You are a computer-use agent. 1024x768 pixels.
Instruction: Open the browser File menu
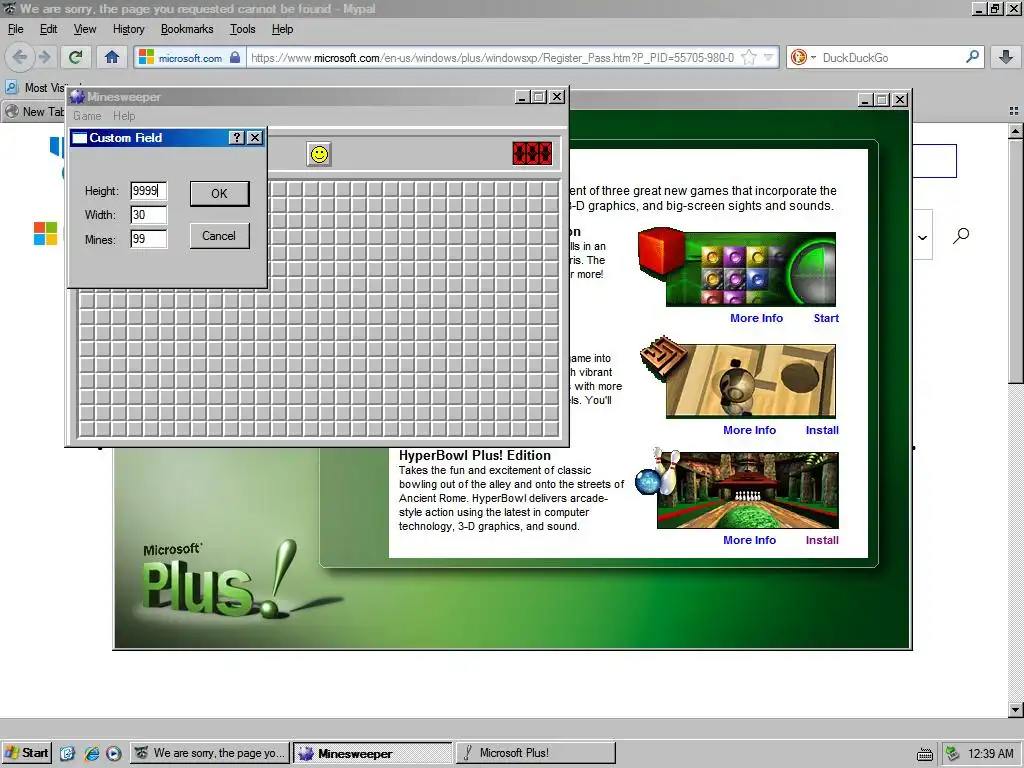click(16, 29)
